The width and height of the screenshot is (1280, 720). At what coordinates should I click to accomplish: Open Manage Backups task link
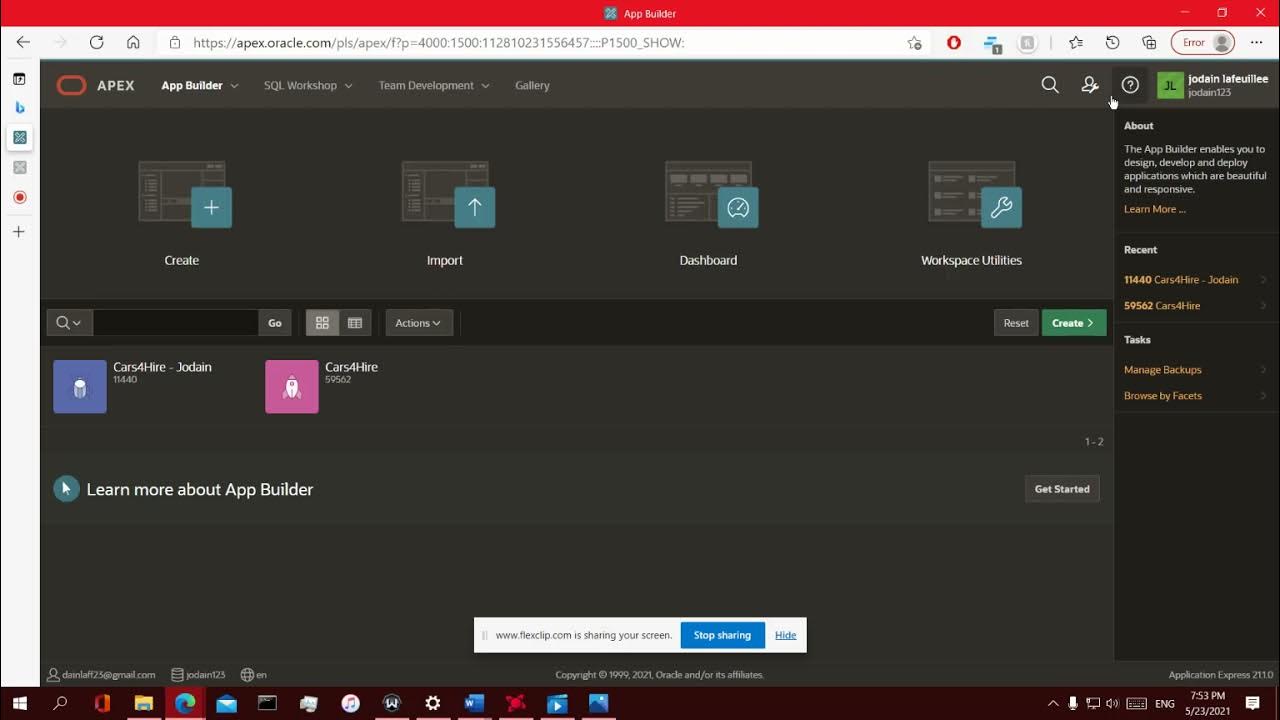1163,370
